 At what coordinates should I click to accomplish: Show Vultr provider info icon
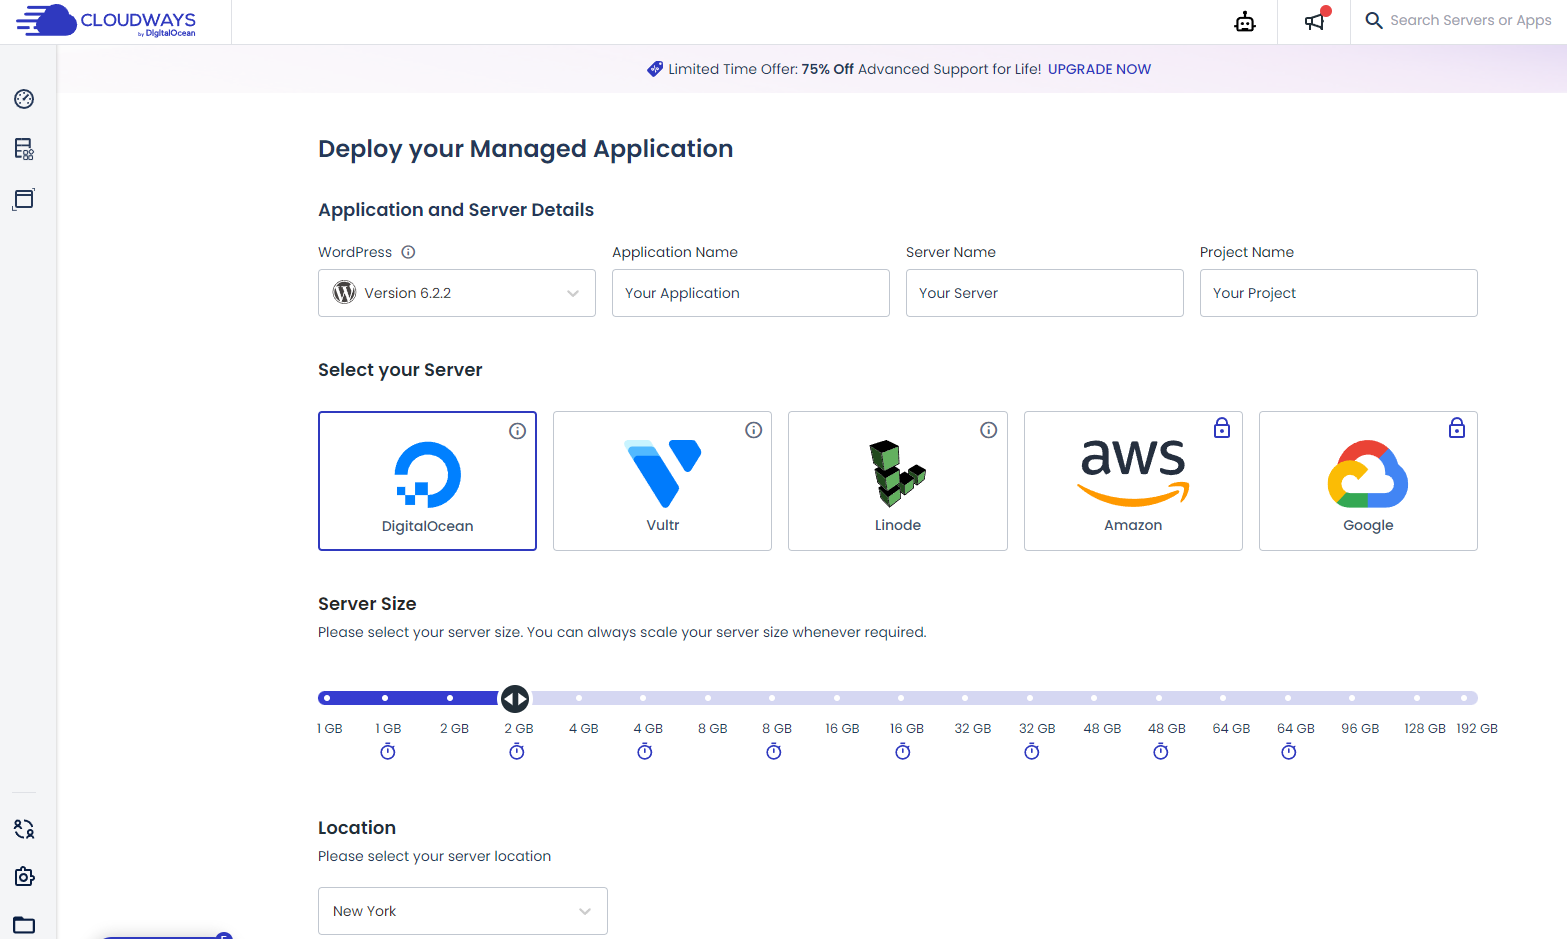754,430
